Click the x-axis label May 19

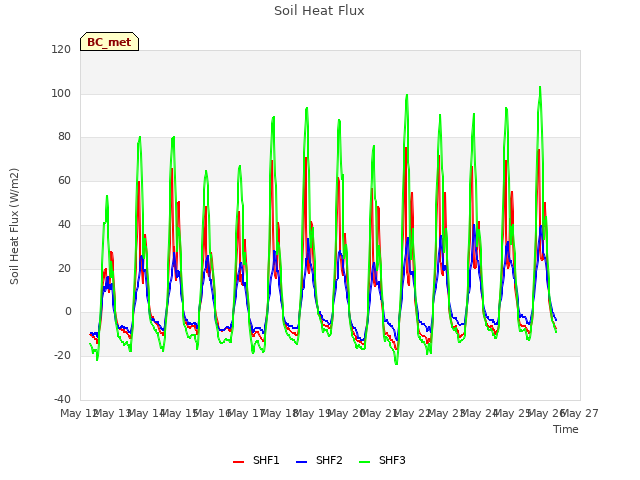pyautogui.click(x=312, y=413)
